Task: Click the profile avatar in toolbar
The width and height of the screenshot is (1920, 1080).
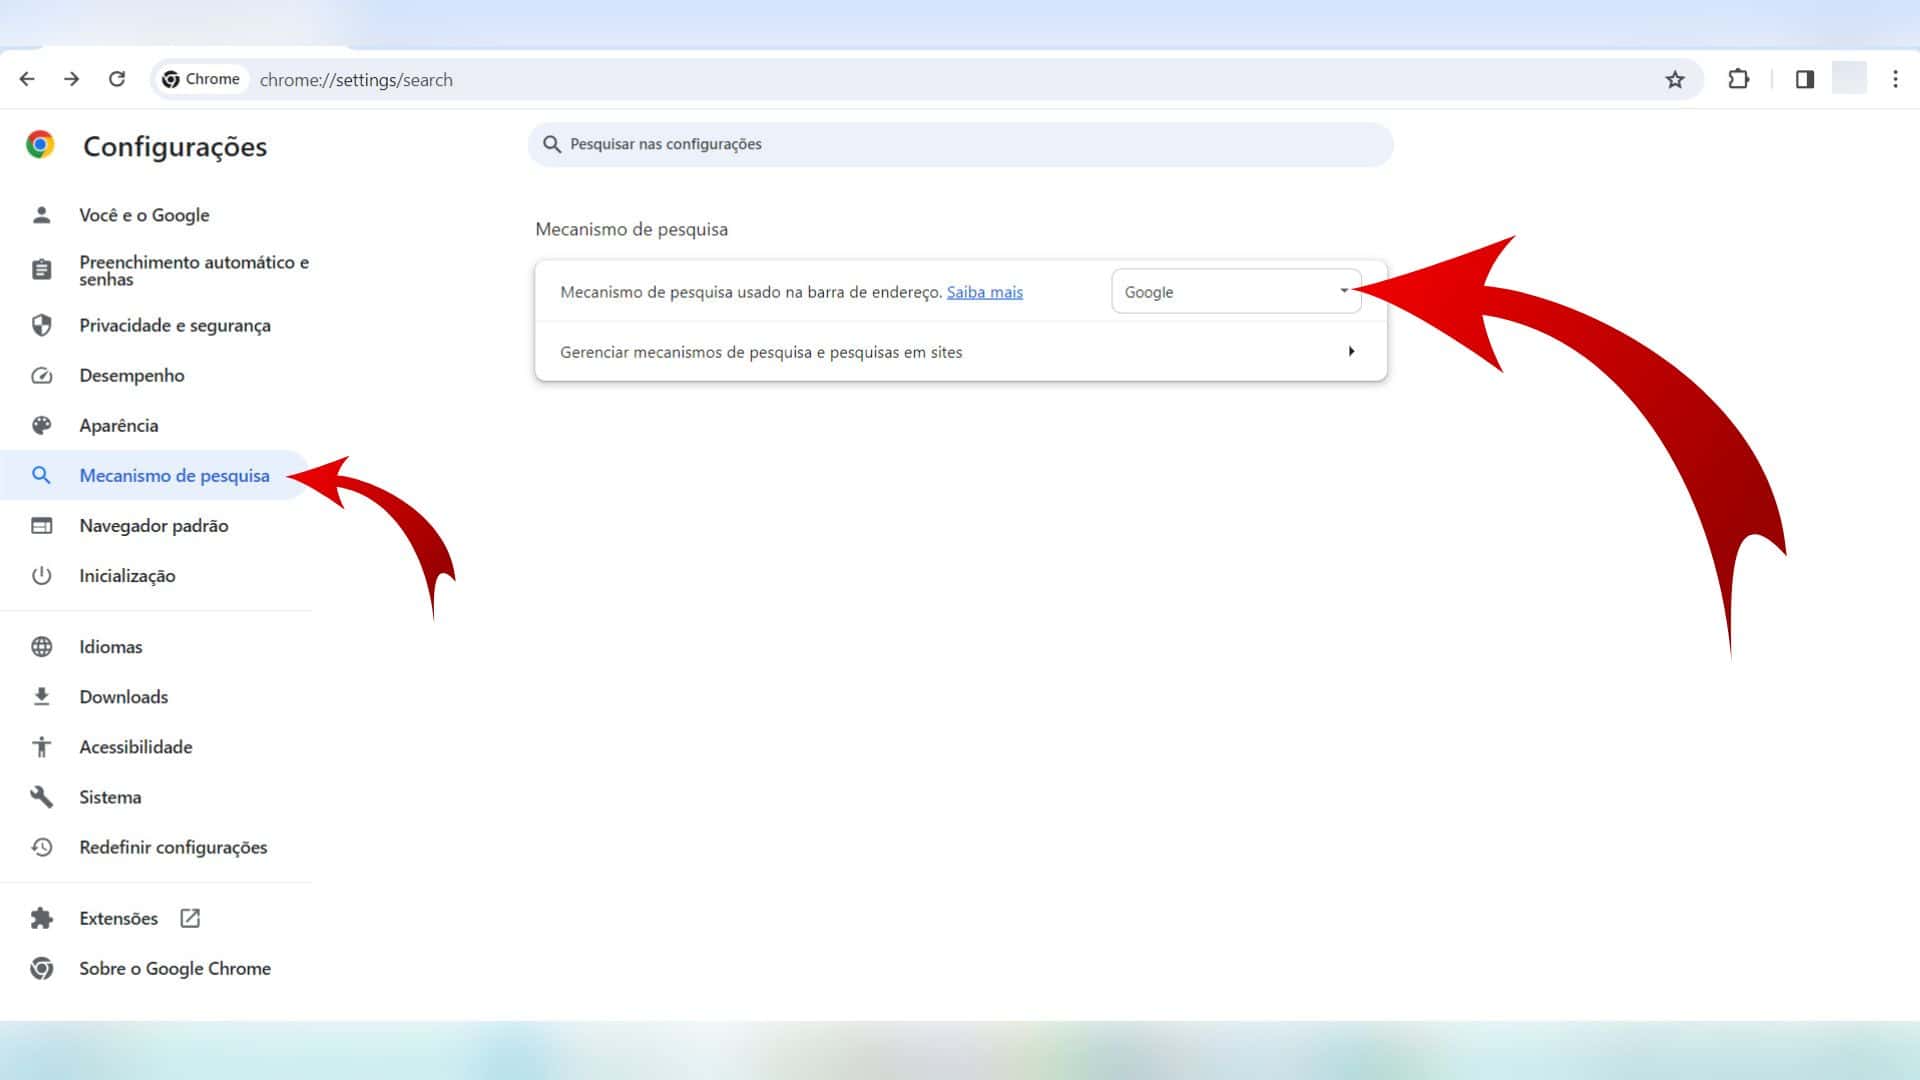Action: [1849, 79]
